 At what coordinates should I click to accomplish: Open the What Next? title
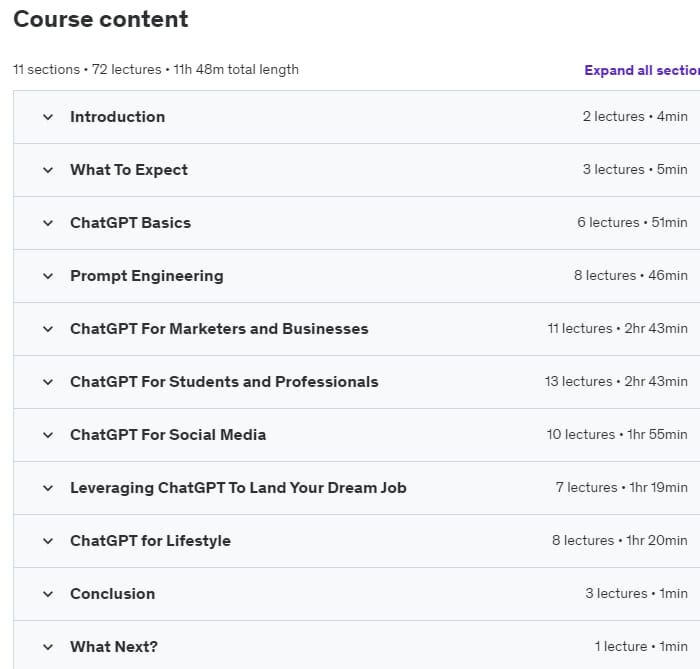[114, 647]
